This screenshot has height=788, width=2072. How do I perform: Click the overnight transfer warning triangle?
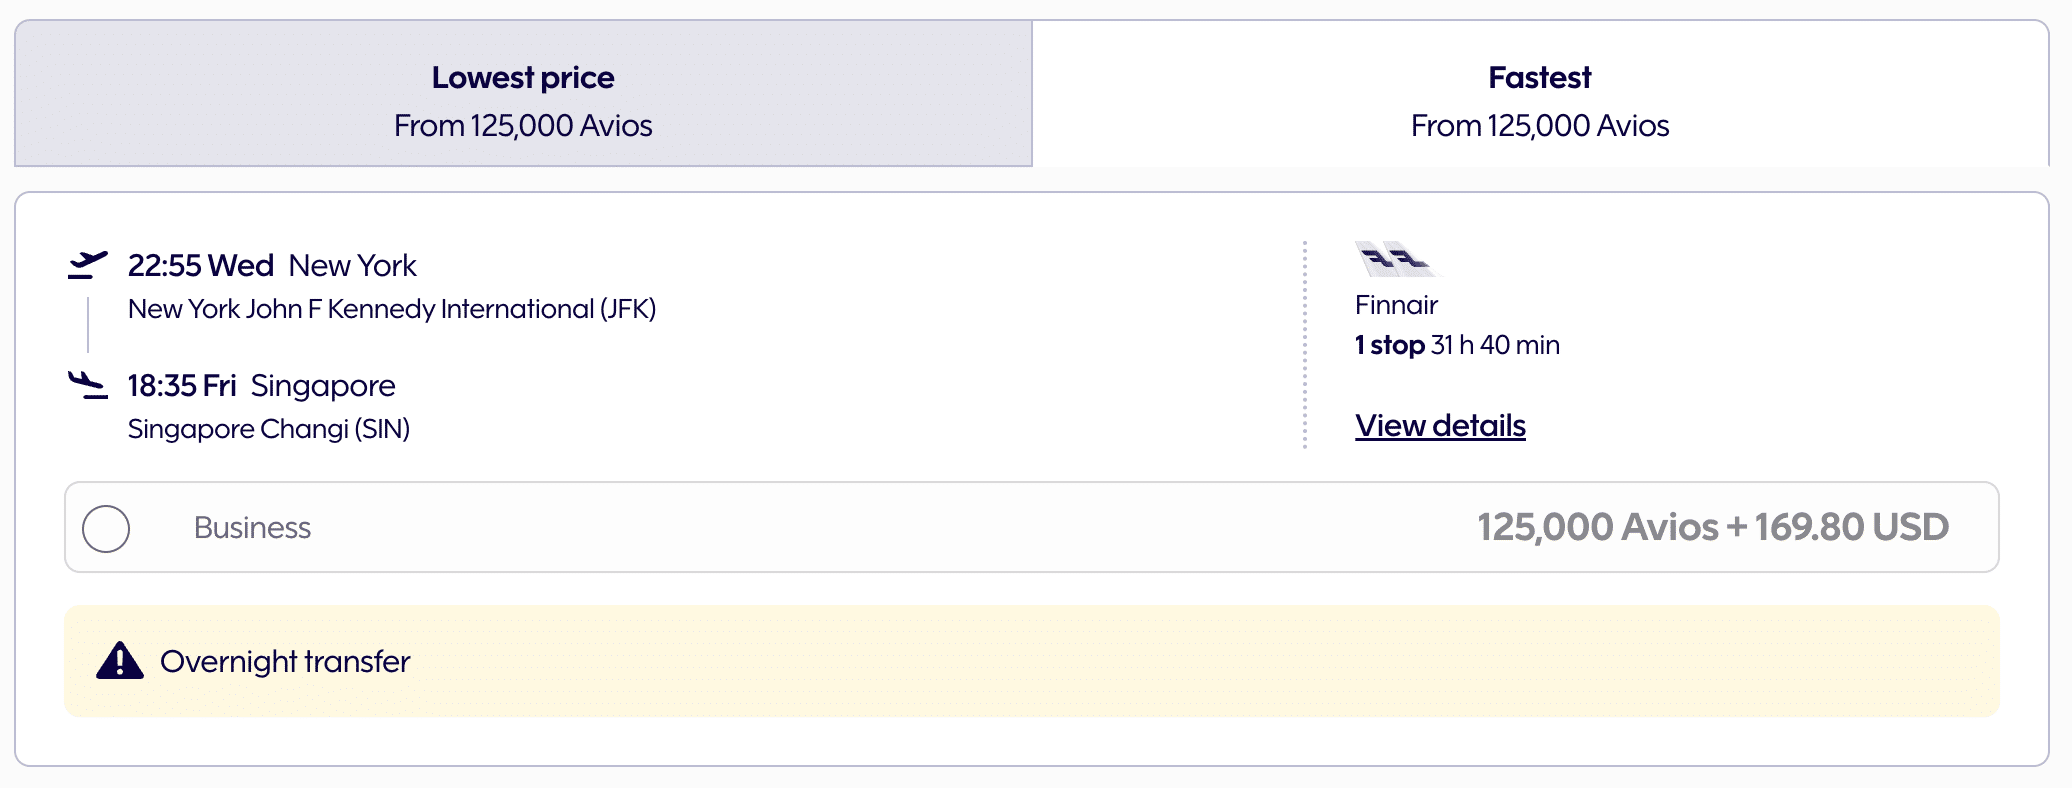coord(120,661)
